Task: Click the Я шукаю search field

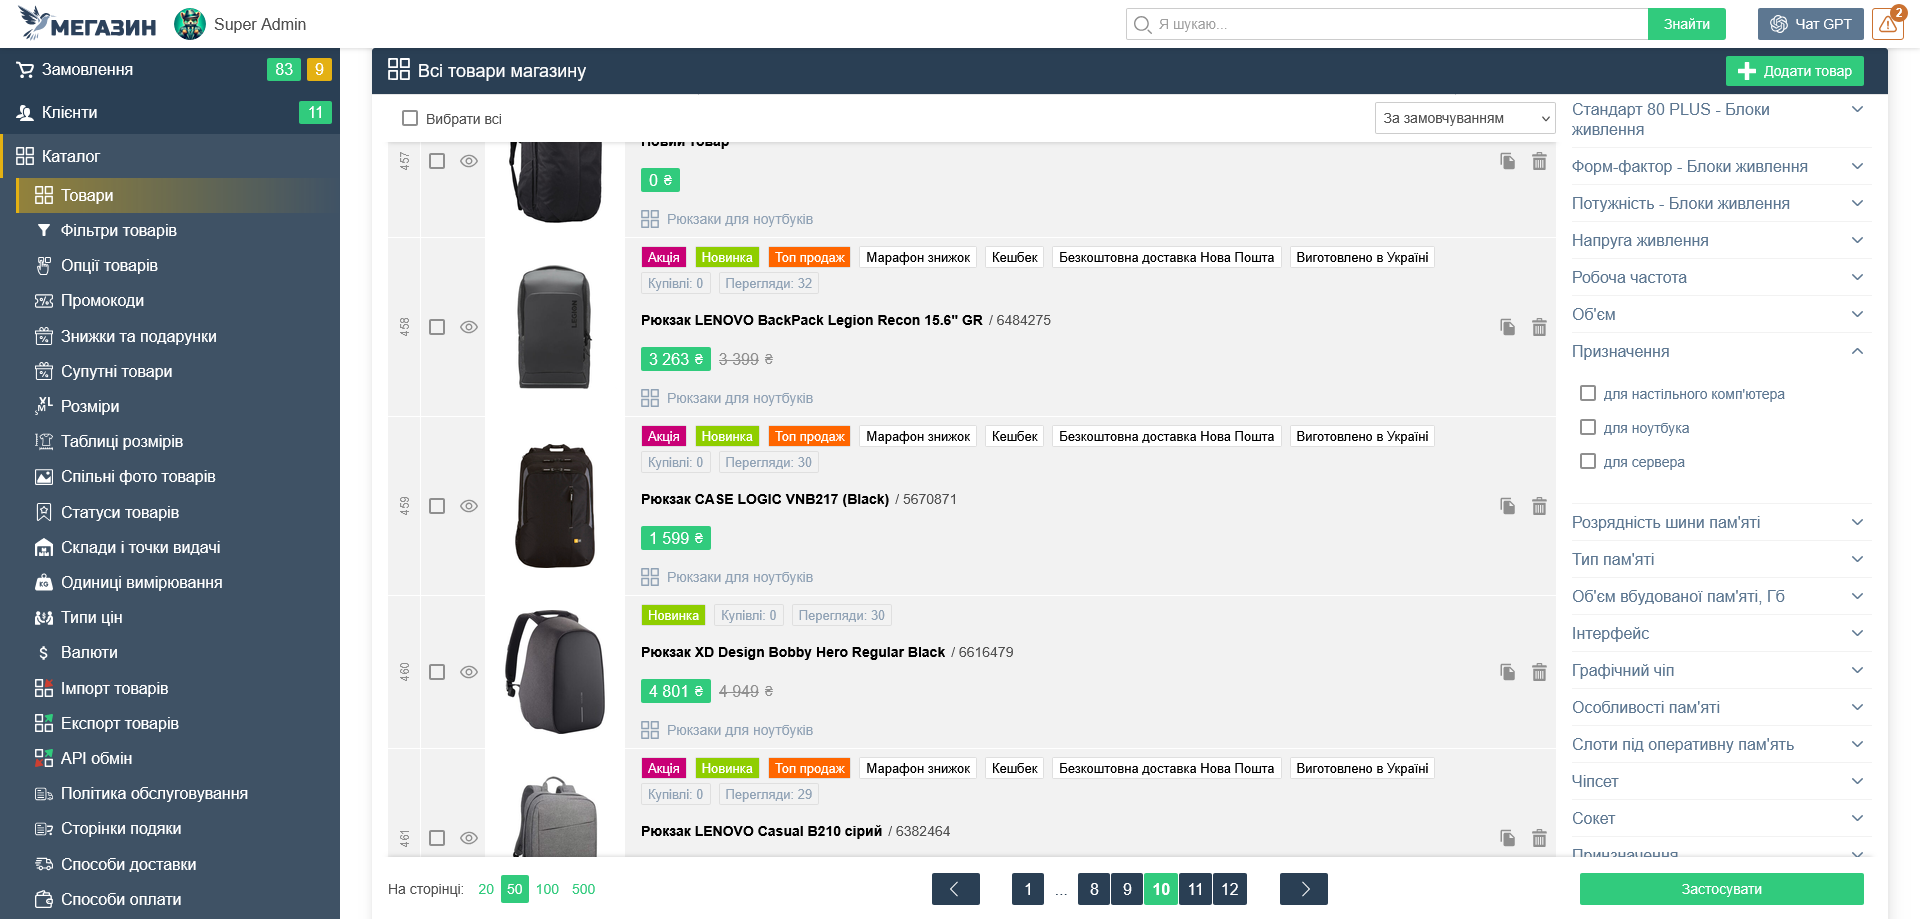Action: pos(1388,24)
